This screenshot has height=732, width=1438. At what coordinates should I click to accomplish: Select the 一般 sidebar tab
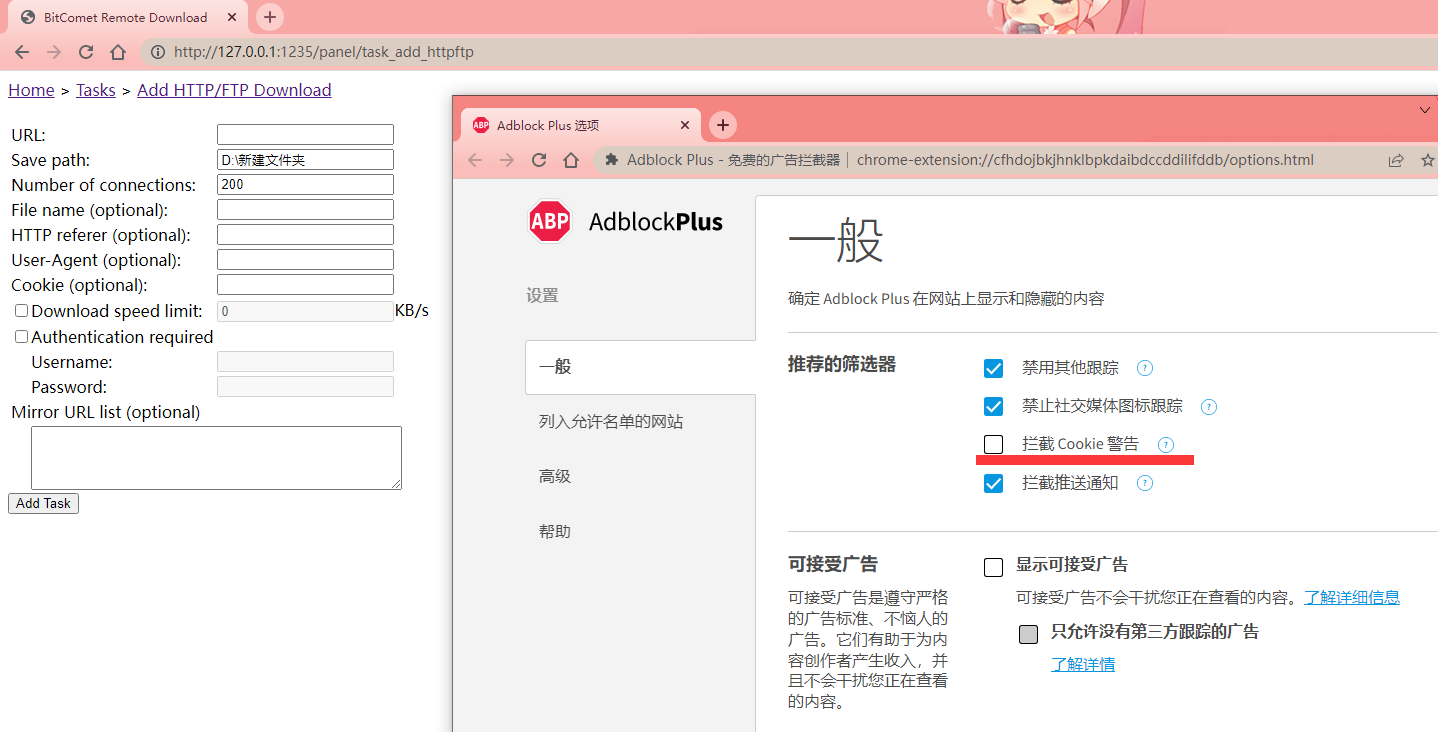(640, 367)
